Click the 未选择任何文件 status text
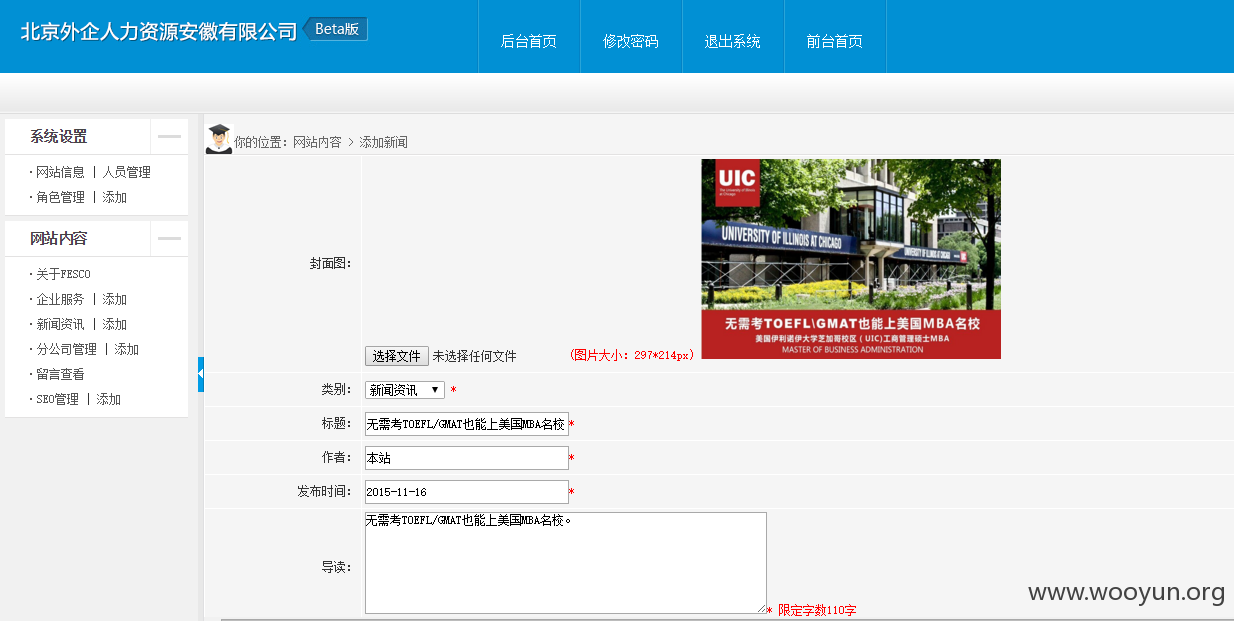This screenshot has width=1234, height=621. (x=474, y=356)
